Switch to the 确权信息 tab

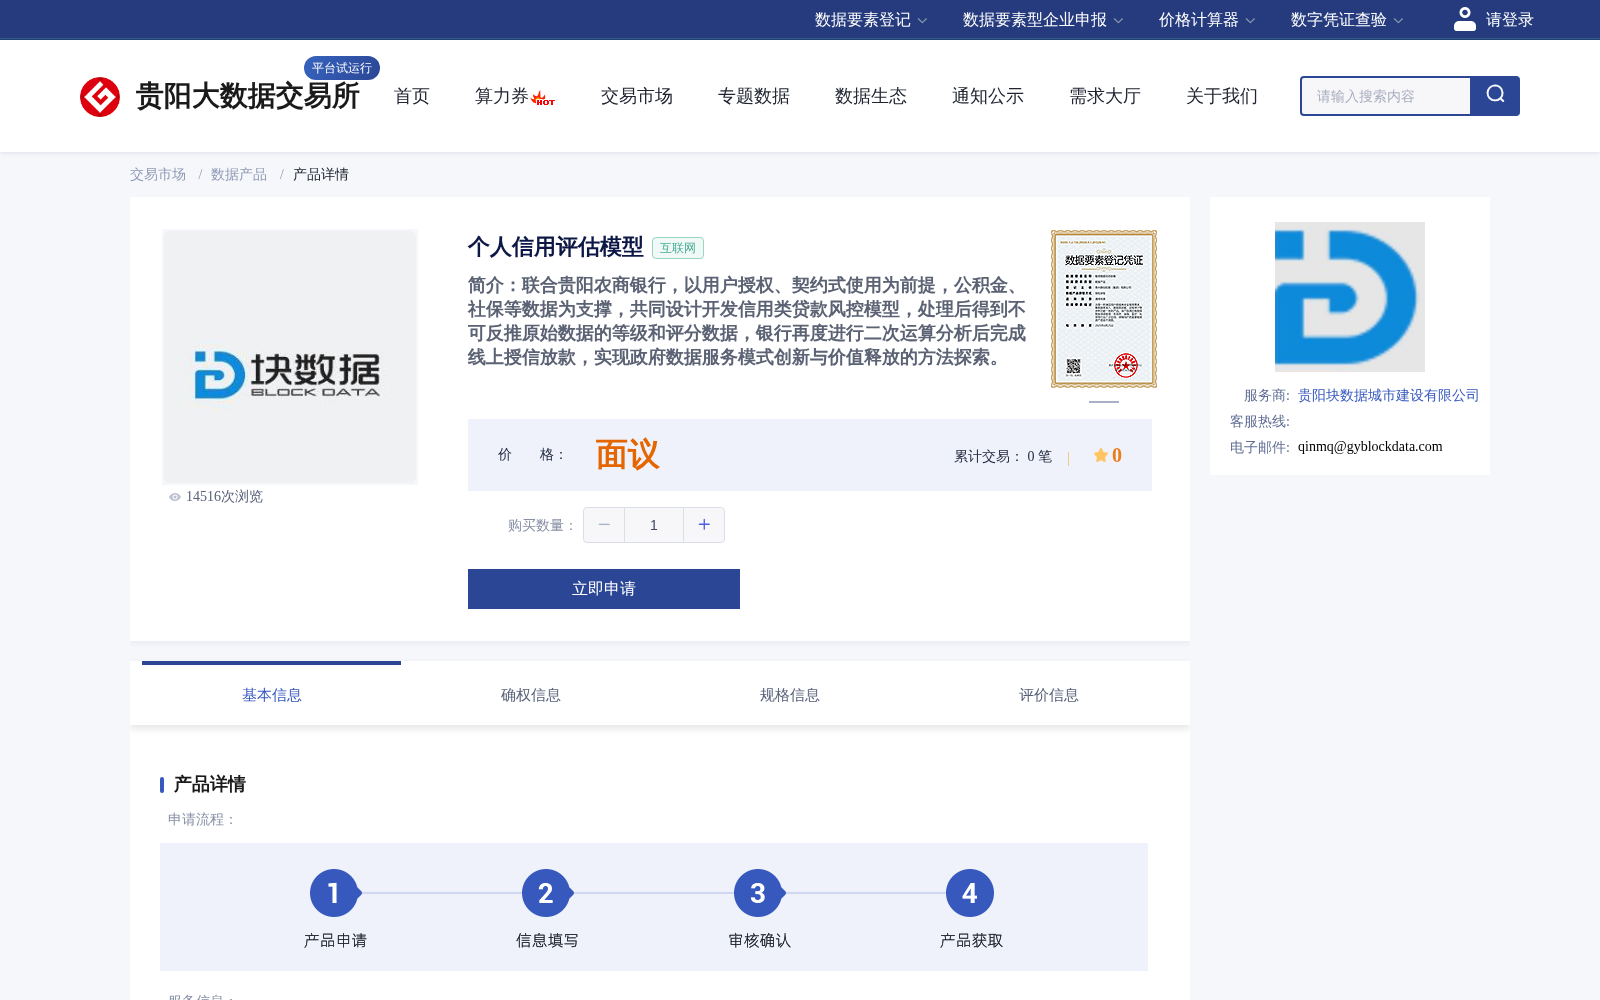[x=531, y=695]
